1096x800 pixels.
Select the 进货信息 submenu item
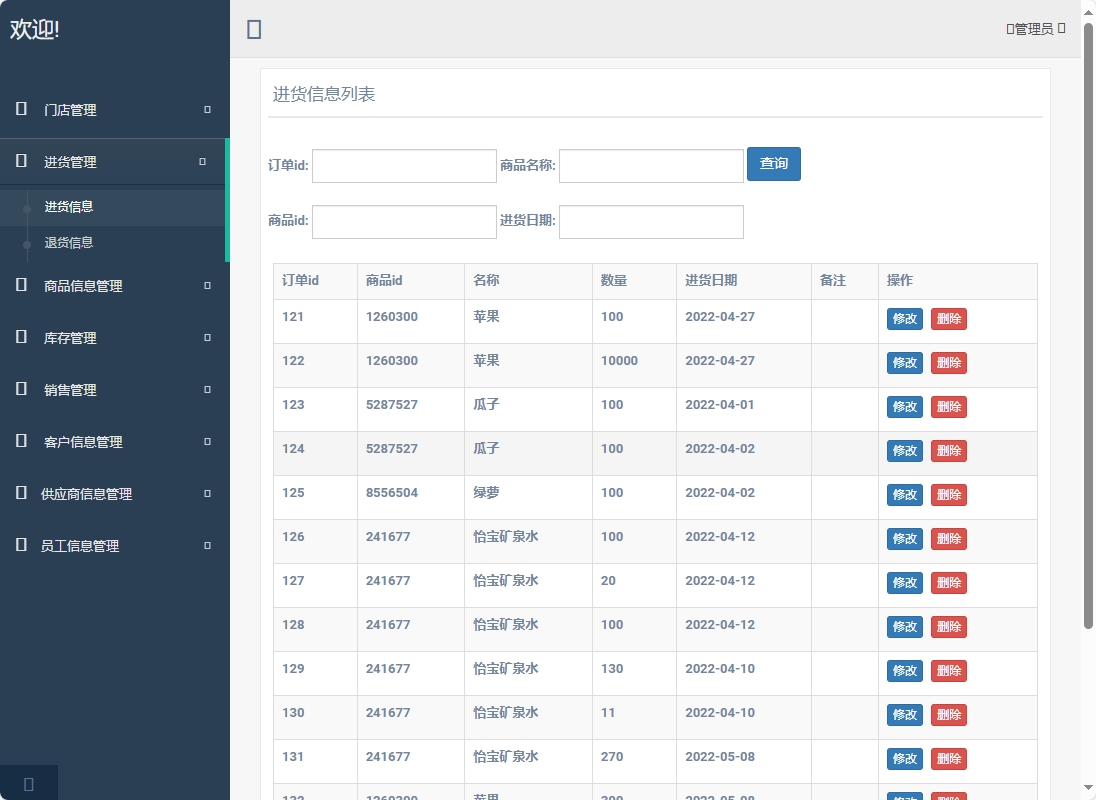coord(68,206)
